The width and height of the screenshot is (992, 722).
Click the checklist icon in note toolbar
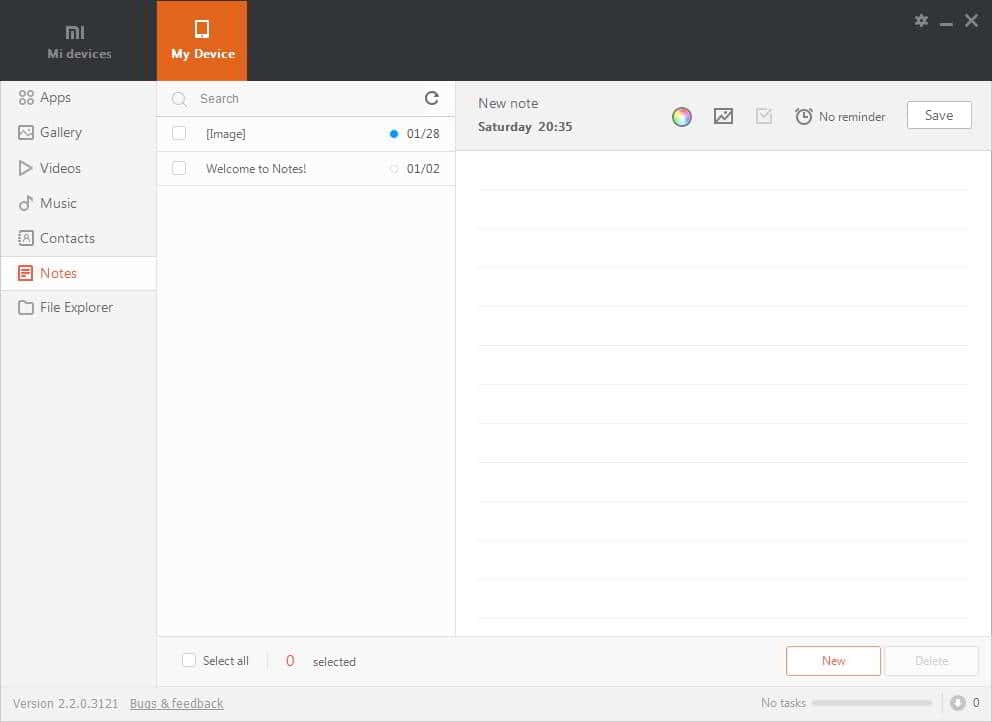[x=764, y=116]
